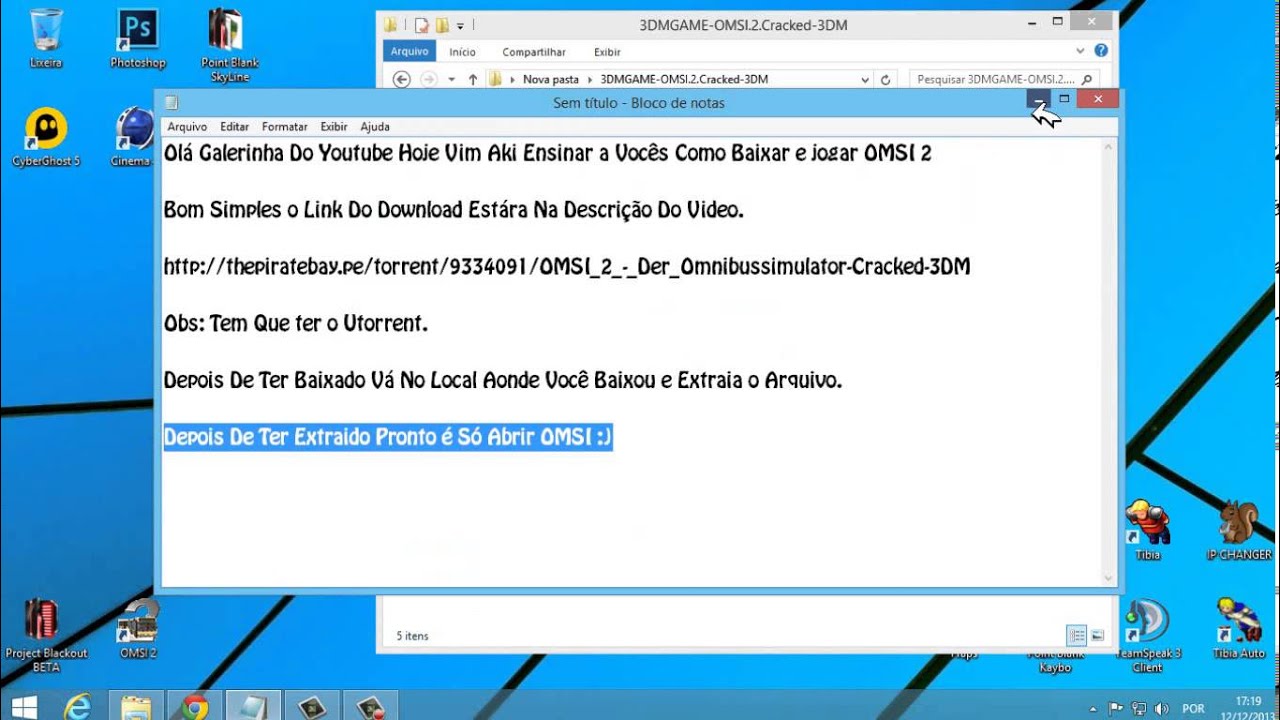Open the Photoshop desktop shortcut
Image resolution: width=1280 pixels, height=720 pixels.
click(138, 38)
